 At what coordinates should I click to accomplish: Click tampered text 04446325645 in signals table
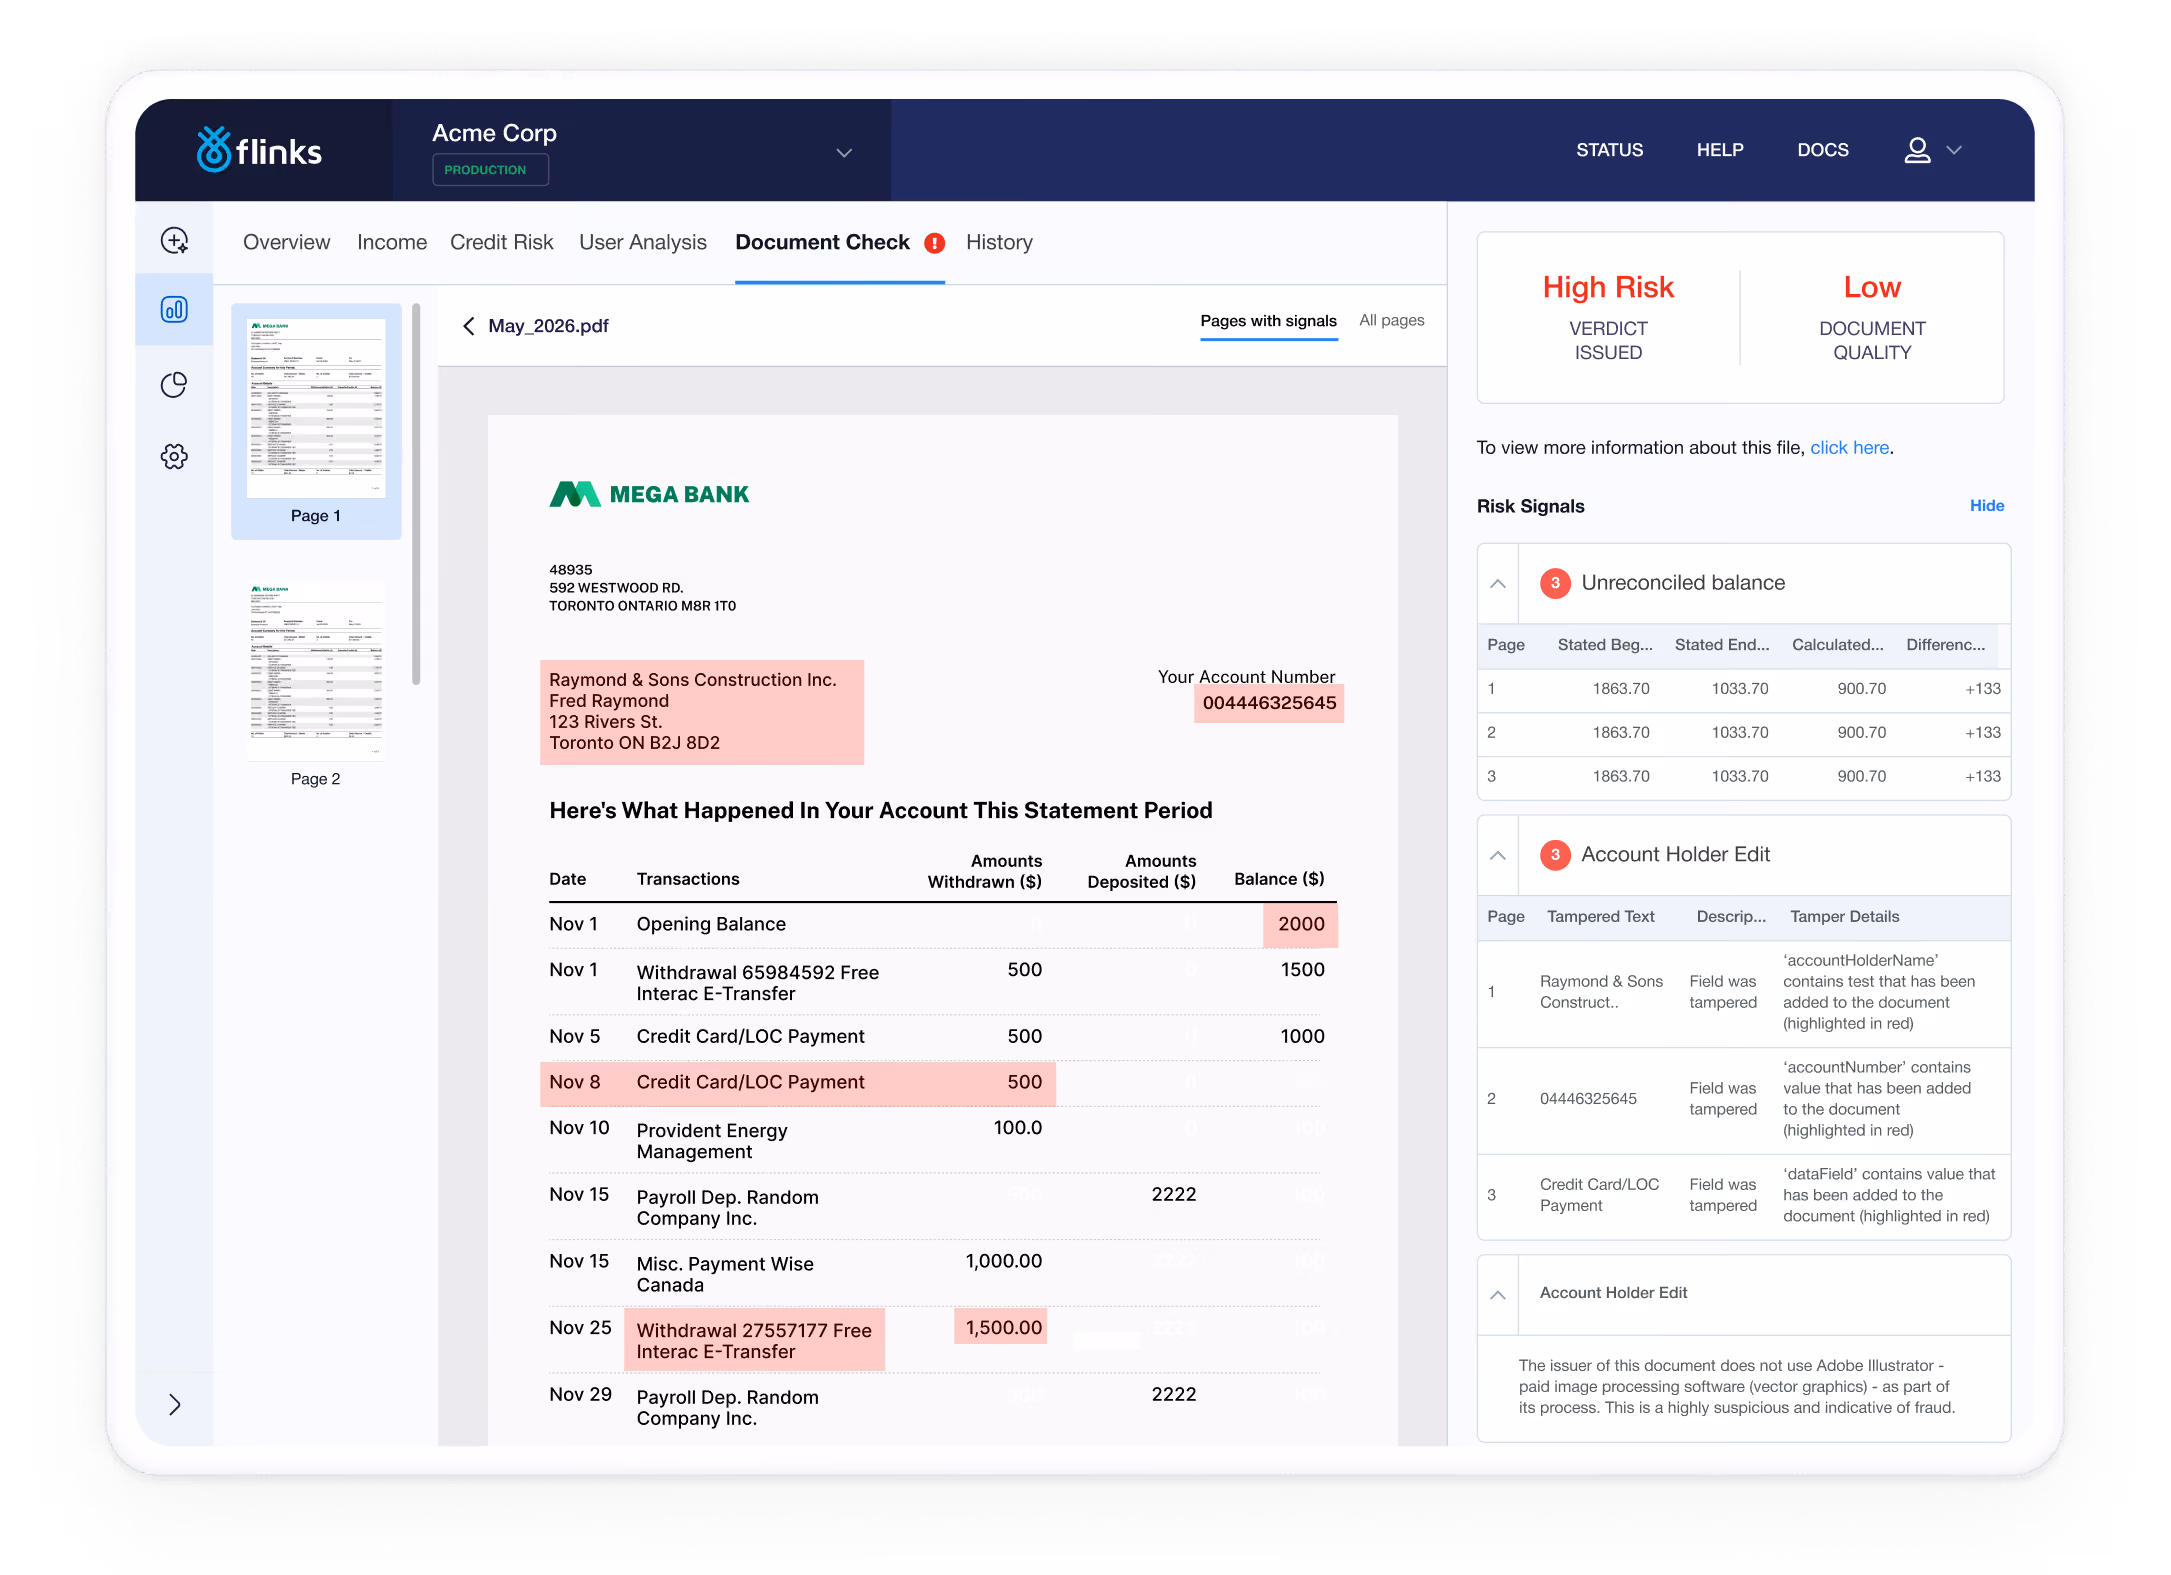click(x=1588, y=1099)
